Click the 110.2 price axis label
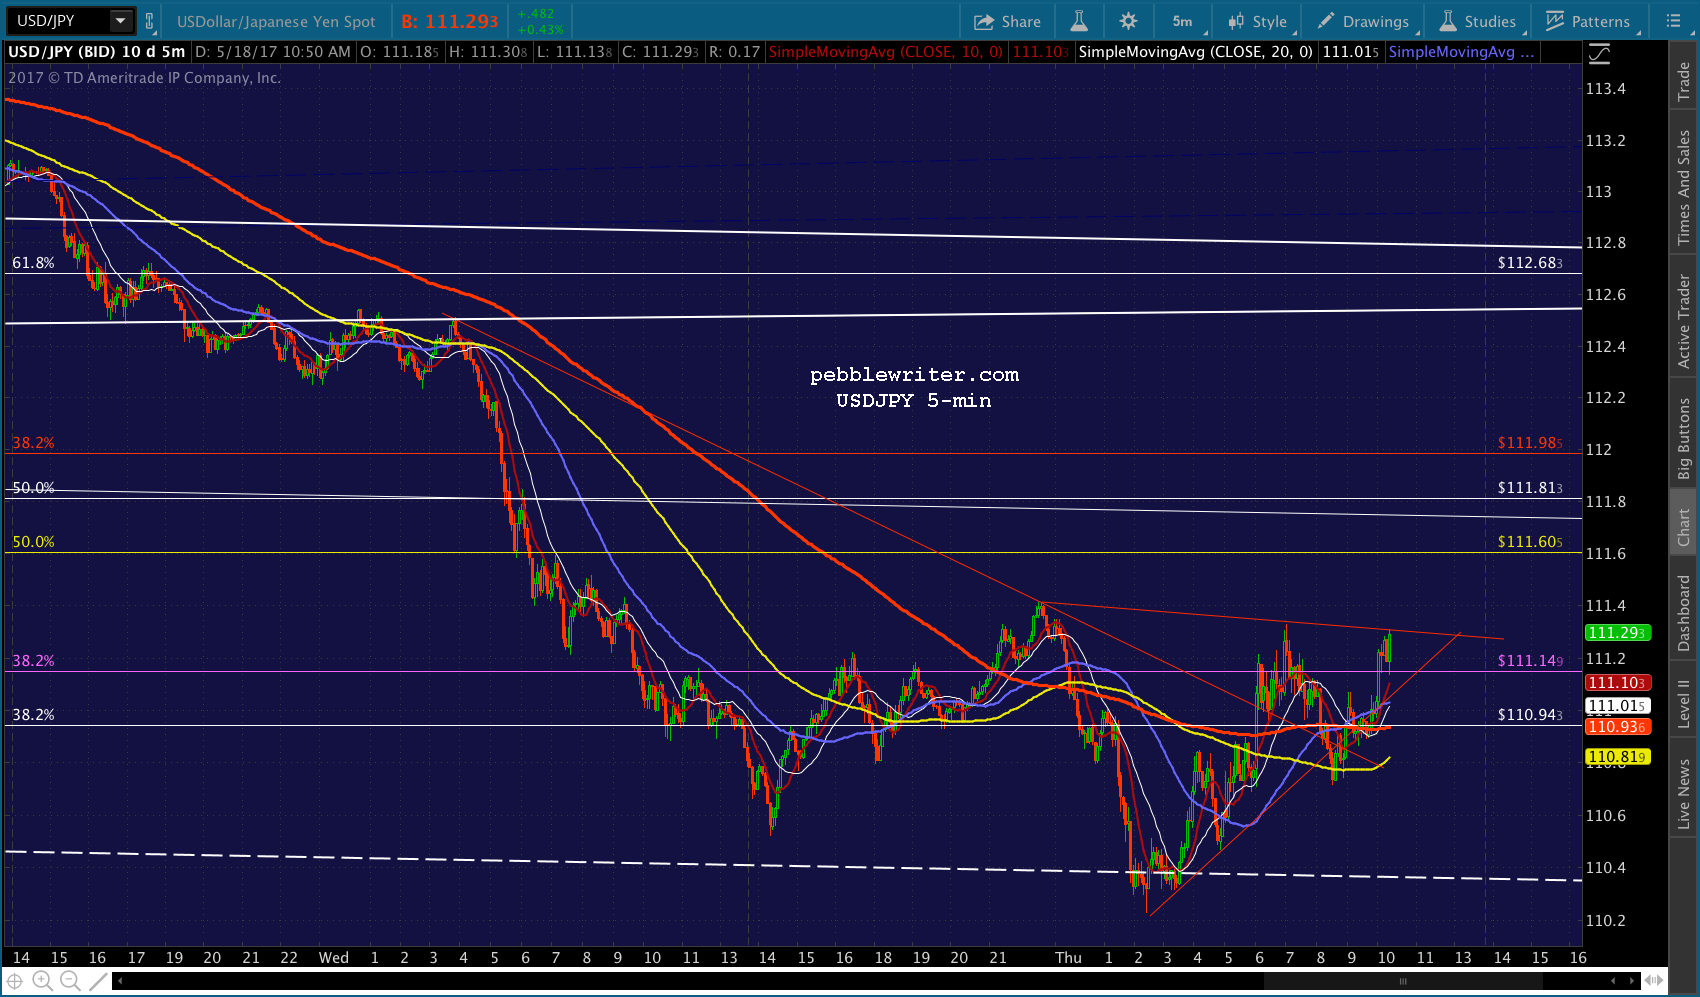 point(1606,920)
